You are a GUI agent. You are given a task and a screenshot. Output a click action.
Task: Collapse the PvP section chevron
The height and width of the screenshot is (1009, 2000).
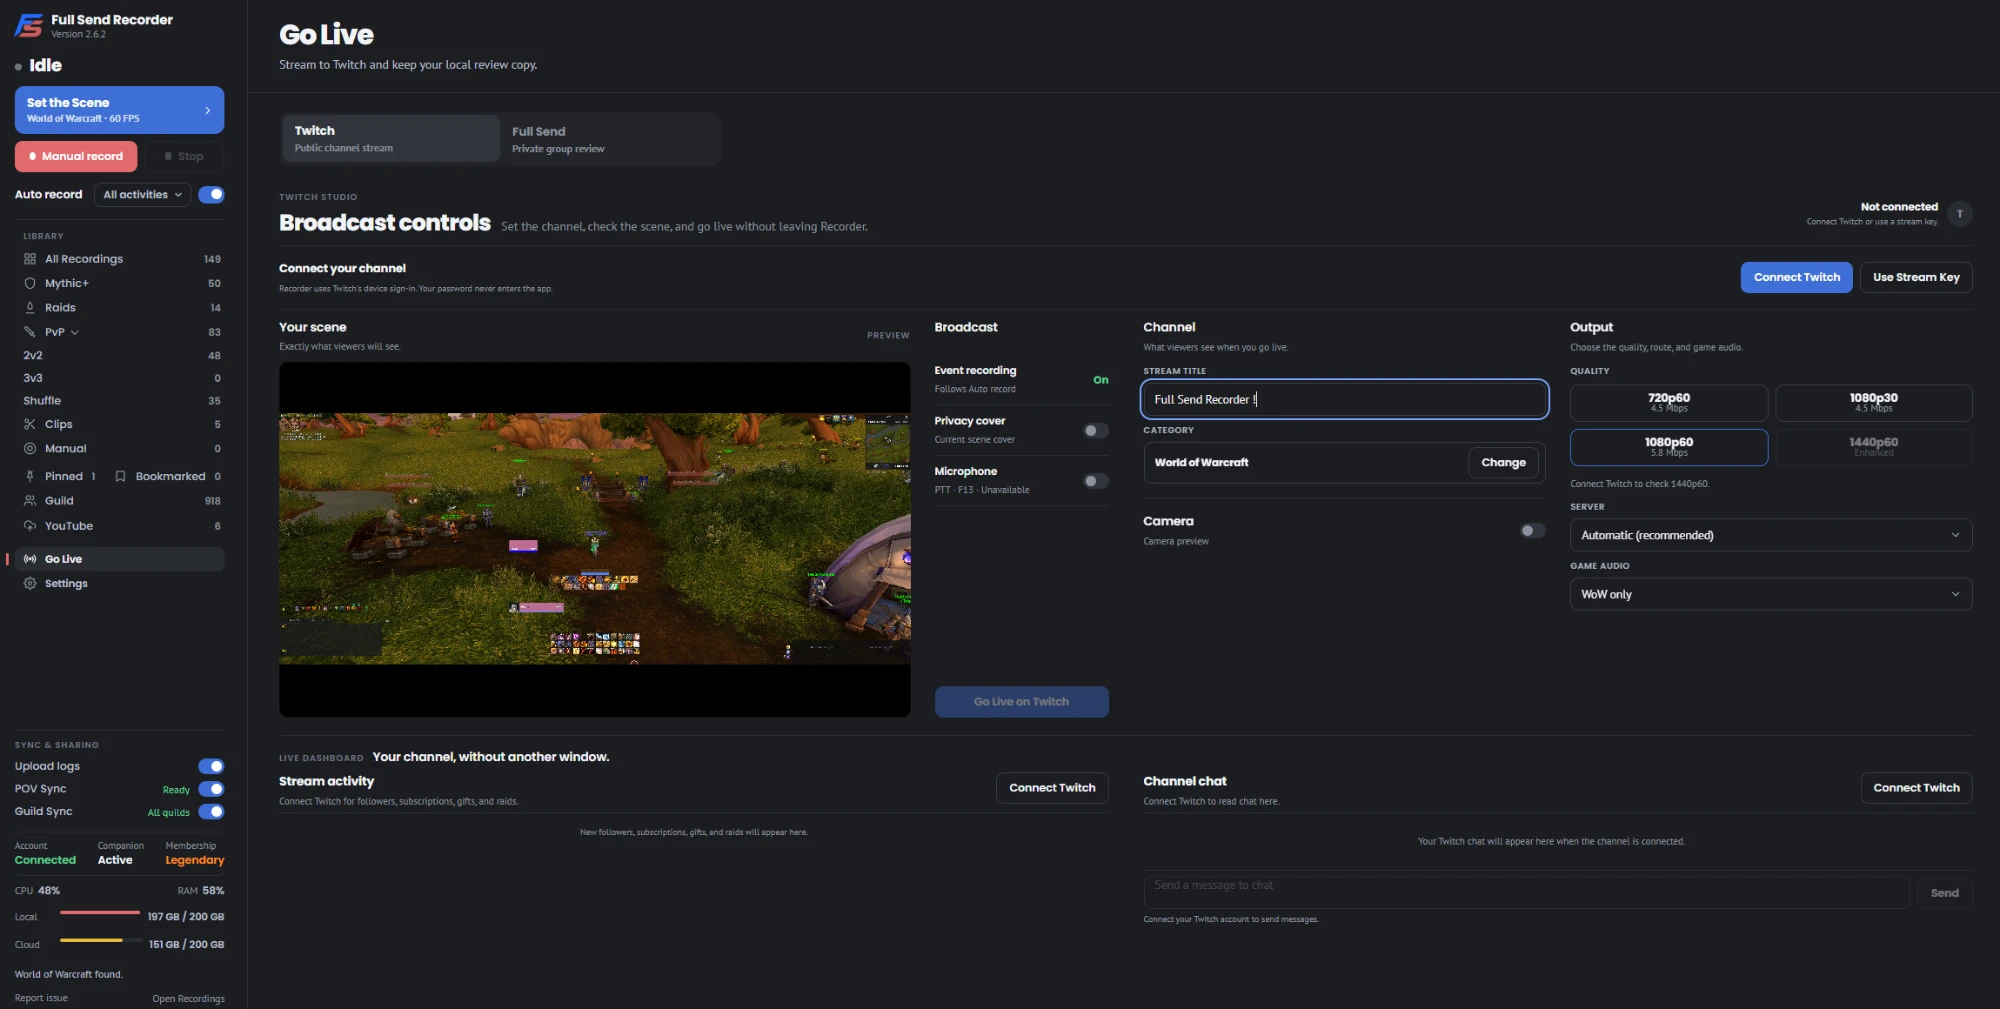pos(75,332)
